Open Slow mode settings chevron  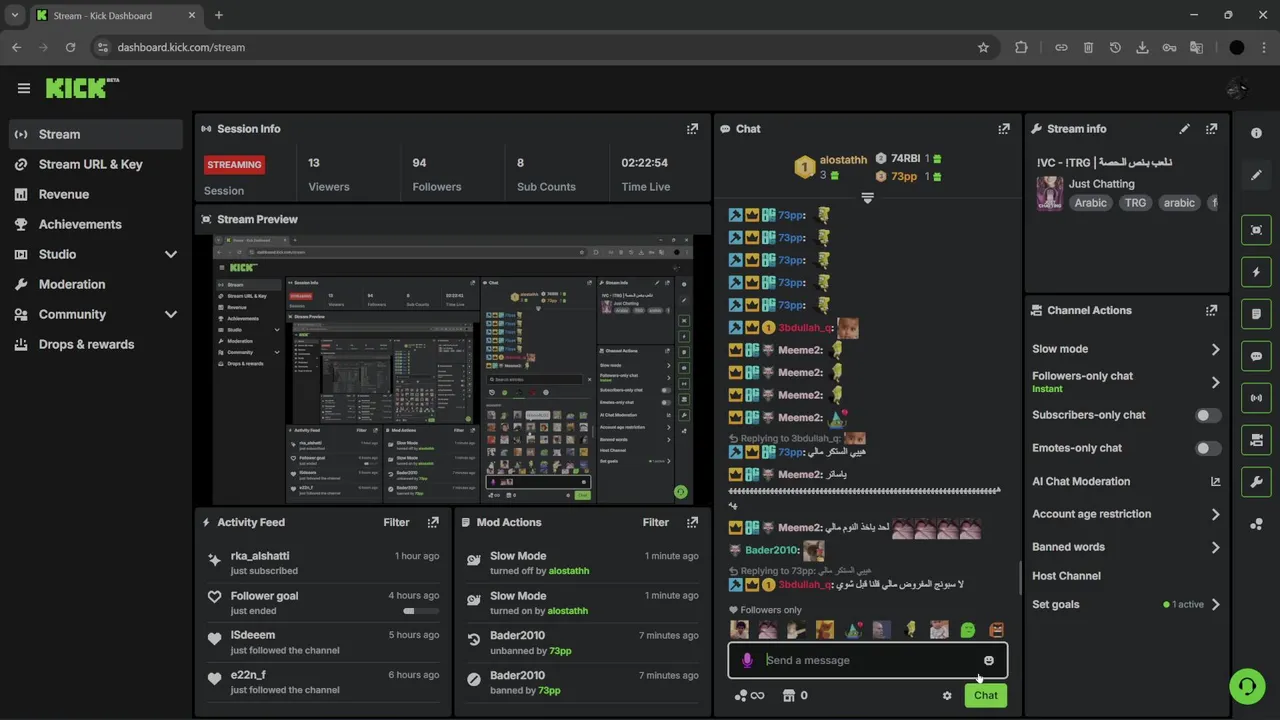(x=1215, y=349)
